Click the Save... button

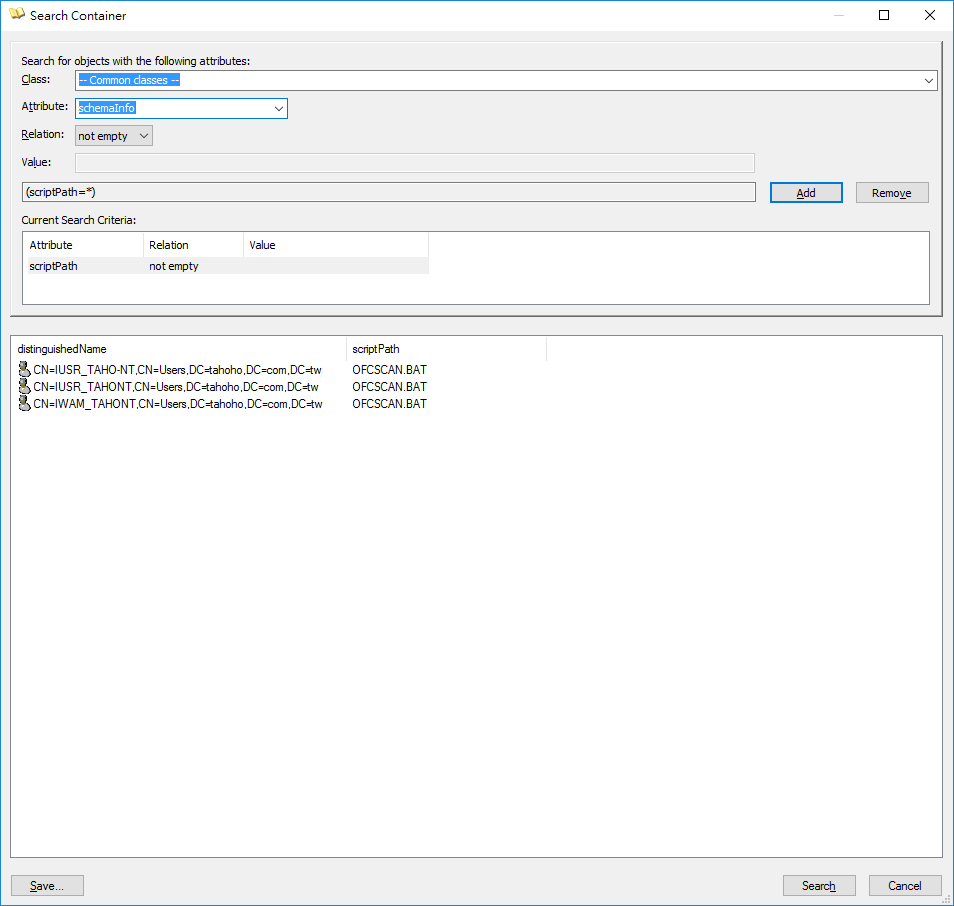47,886
